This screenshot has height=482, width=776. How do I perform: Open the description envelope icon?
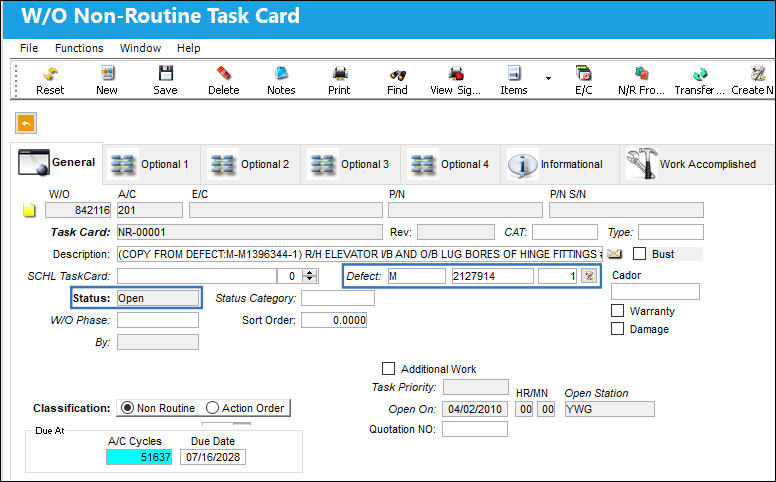pos(614,254)
